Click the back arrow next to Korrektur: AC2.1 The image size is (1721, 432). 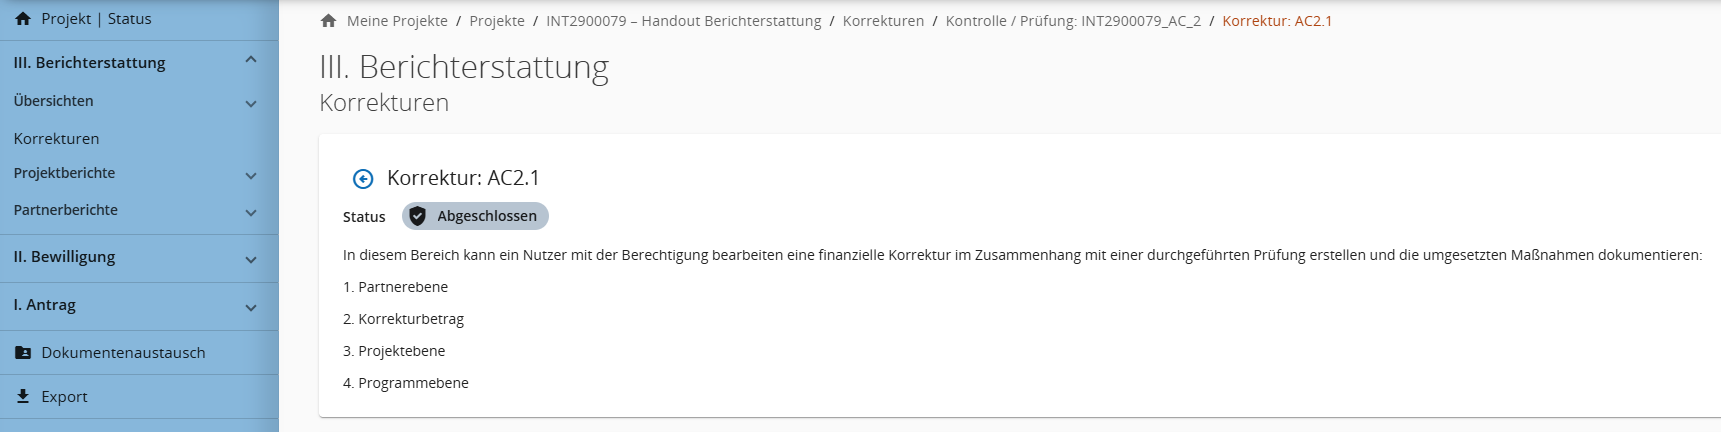[363, 179]
